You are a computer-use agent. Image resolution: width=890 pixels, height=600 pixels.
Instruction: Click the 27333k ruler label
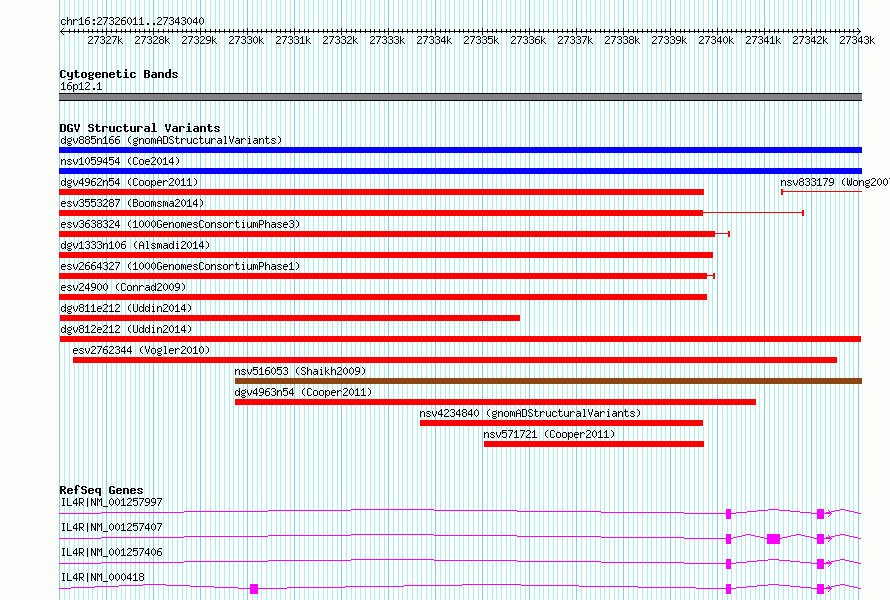387,40
